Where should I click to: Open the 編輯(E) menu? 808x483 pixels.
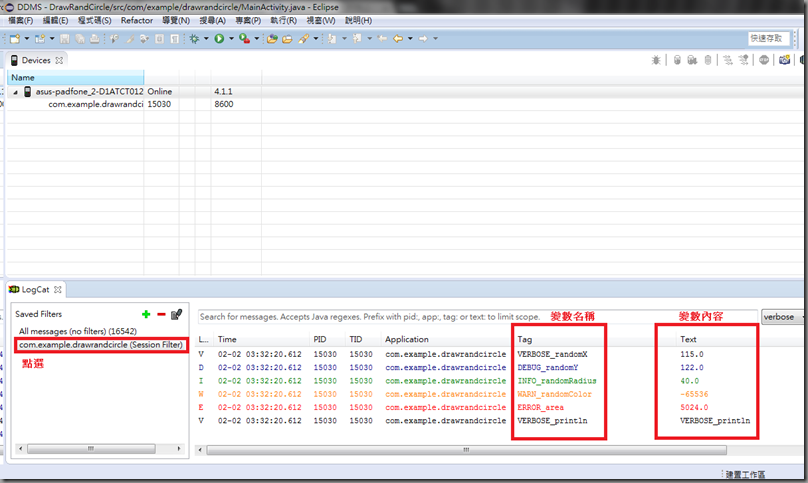(x=55, y=21)
